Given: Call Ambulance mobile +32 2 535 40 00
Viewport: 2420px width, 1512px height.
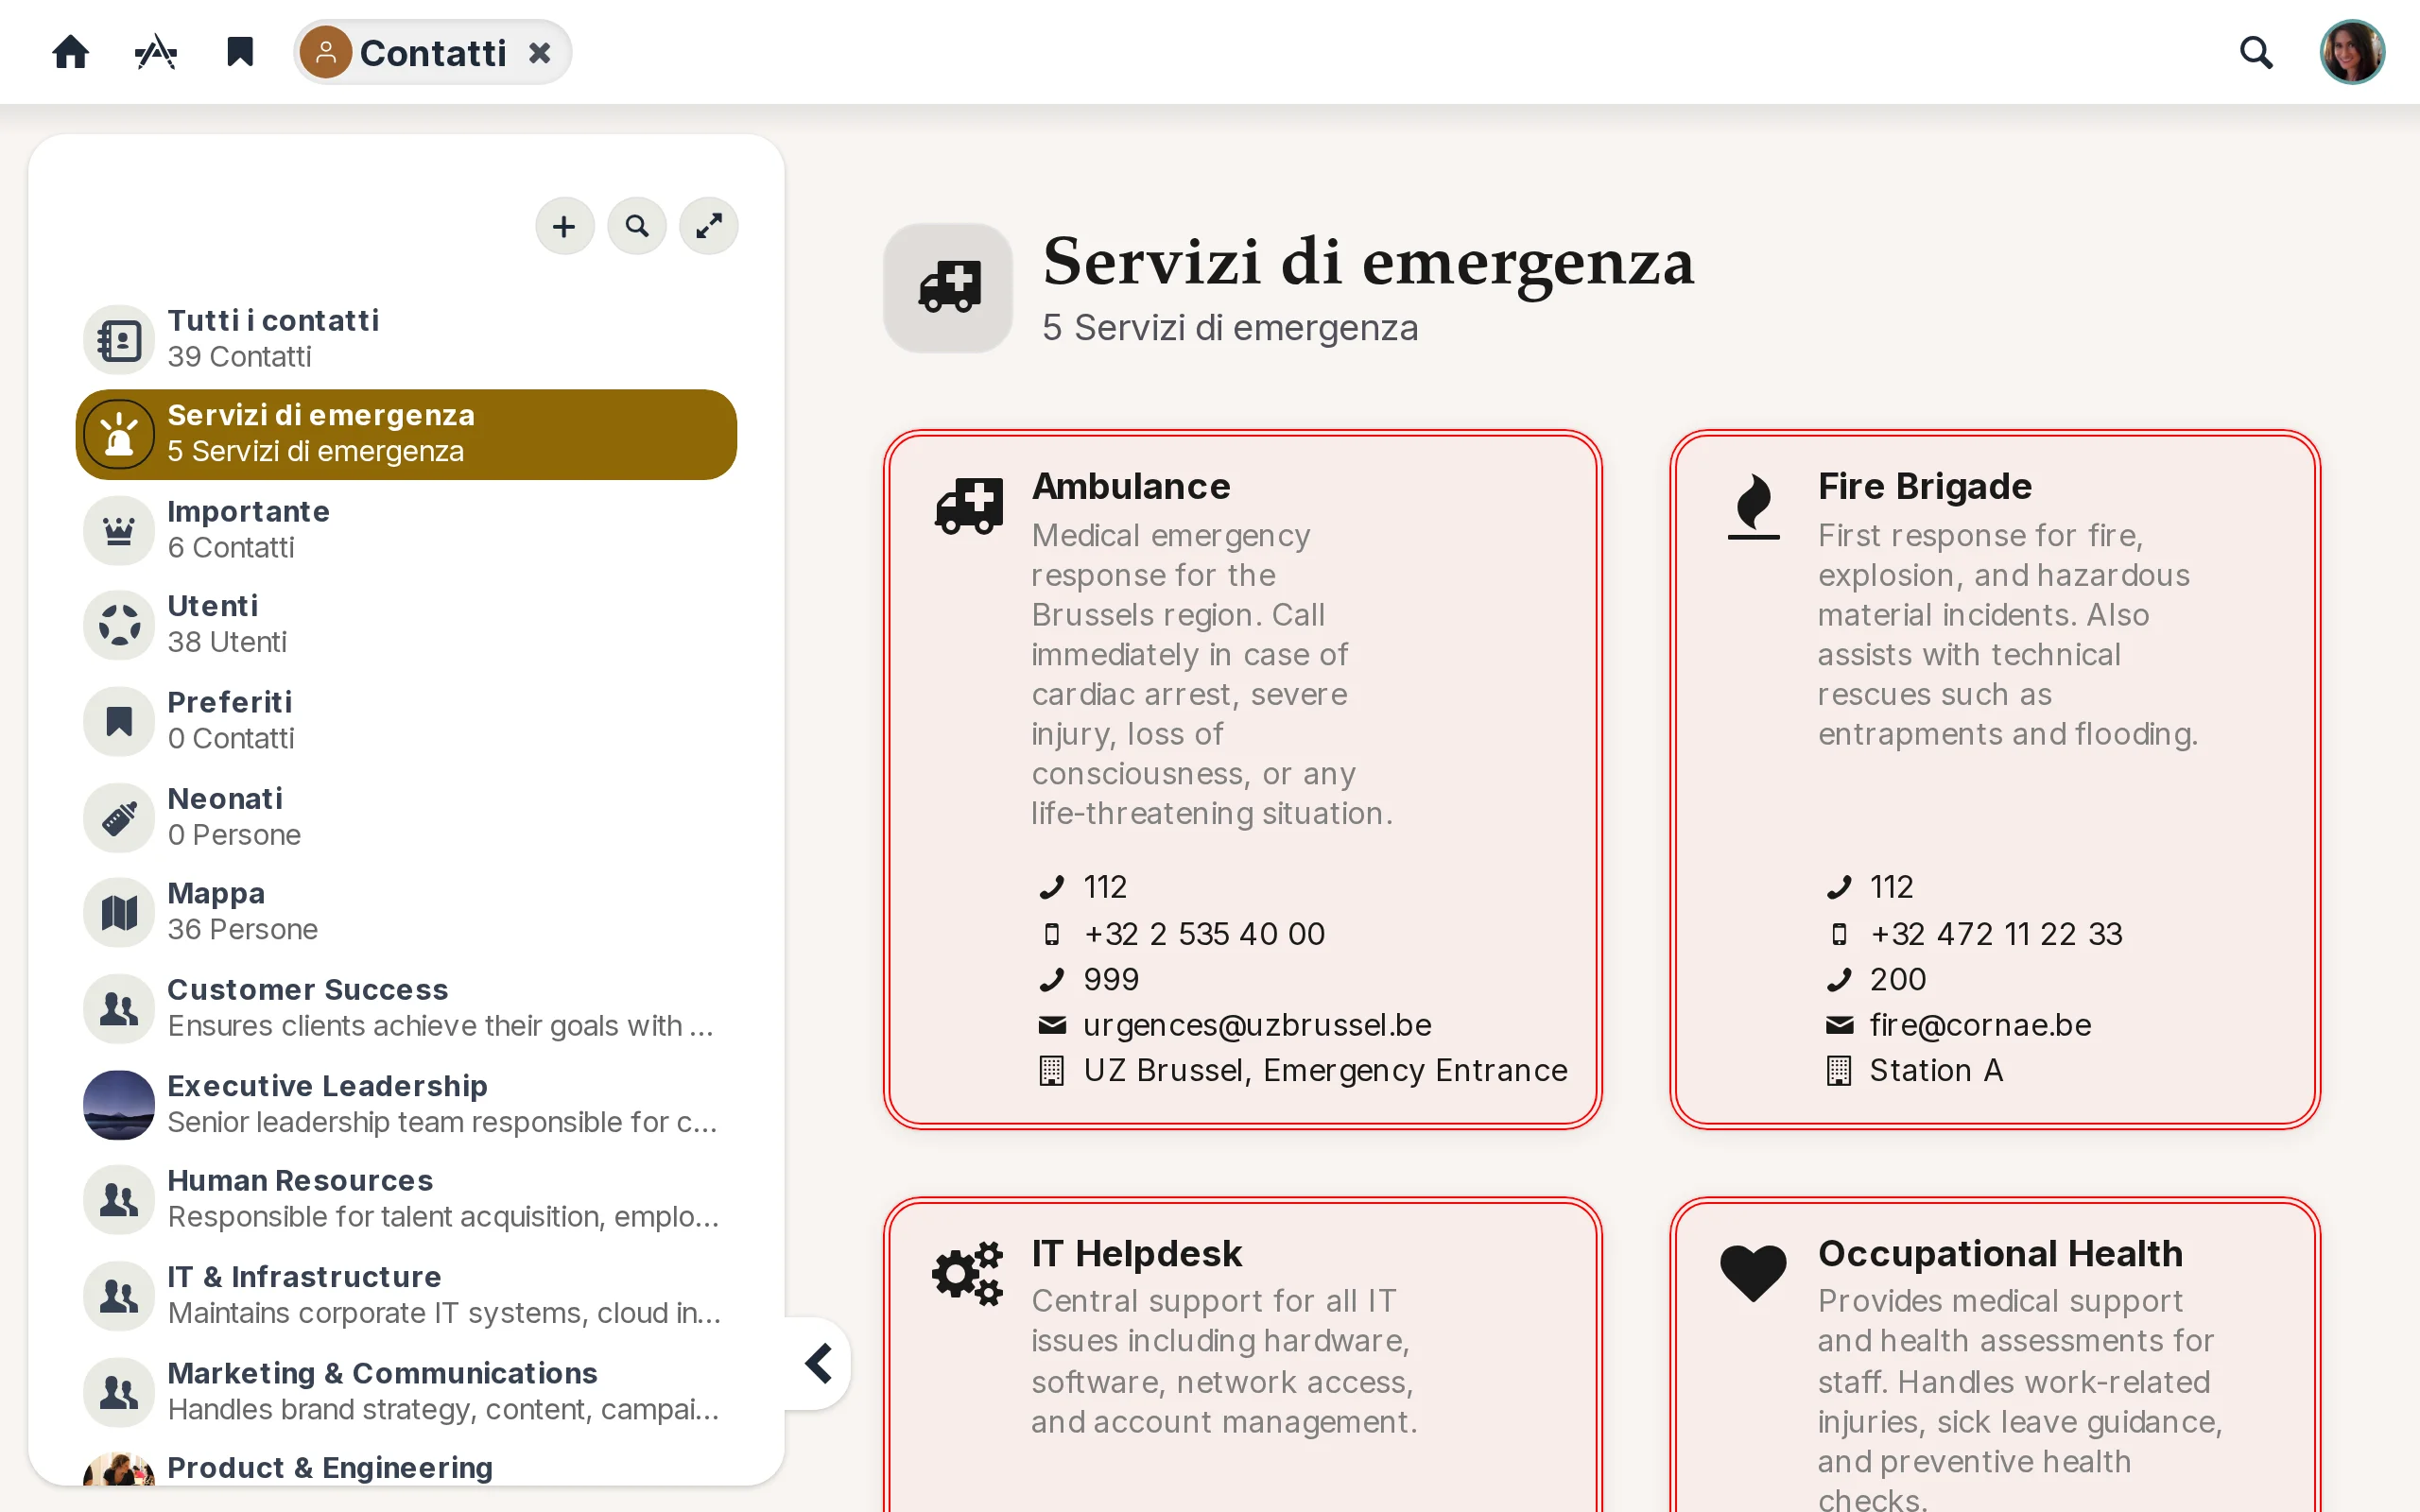Looking at the screenshot, I should 1204,933.
